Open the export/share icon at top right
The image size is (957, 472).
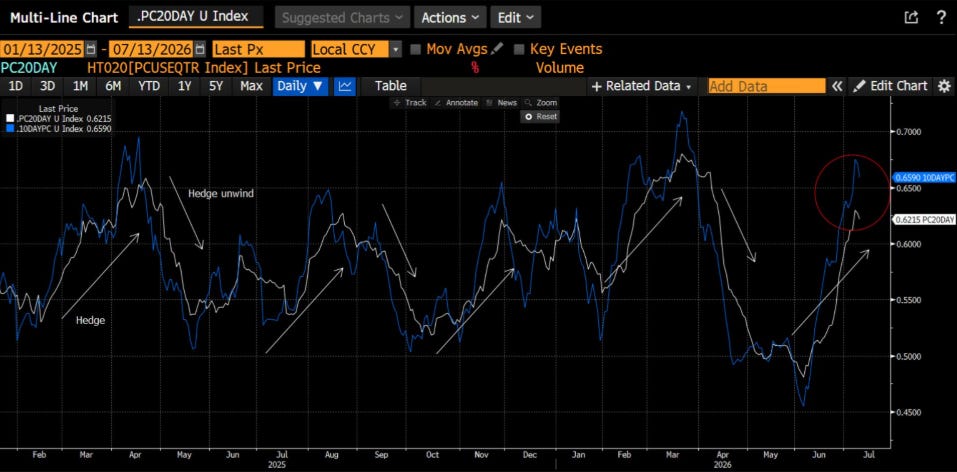(x=911, y=17)
